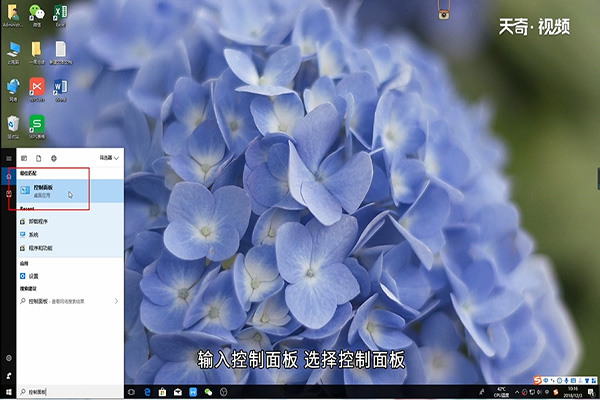Click the orange Sogou tray icon
This screenshot has width=600, height=400.
[x=556, y=392]
